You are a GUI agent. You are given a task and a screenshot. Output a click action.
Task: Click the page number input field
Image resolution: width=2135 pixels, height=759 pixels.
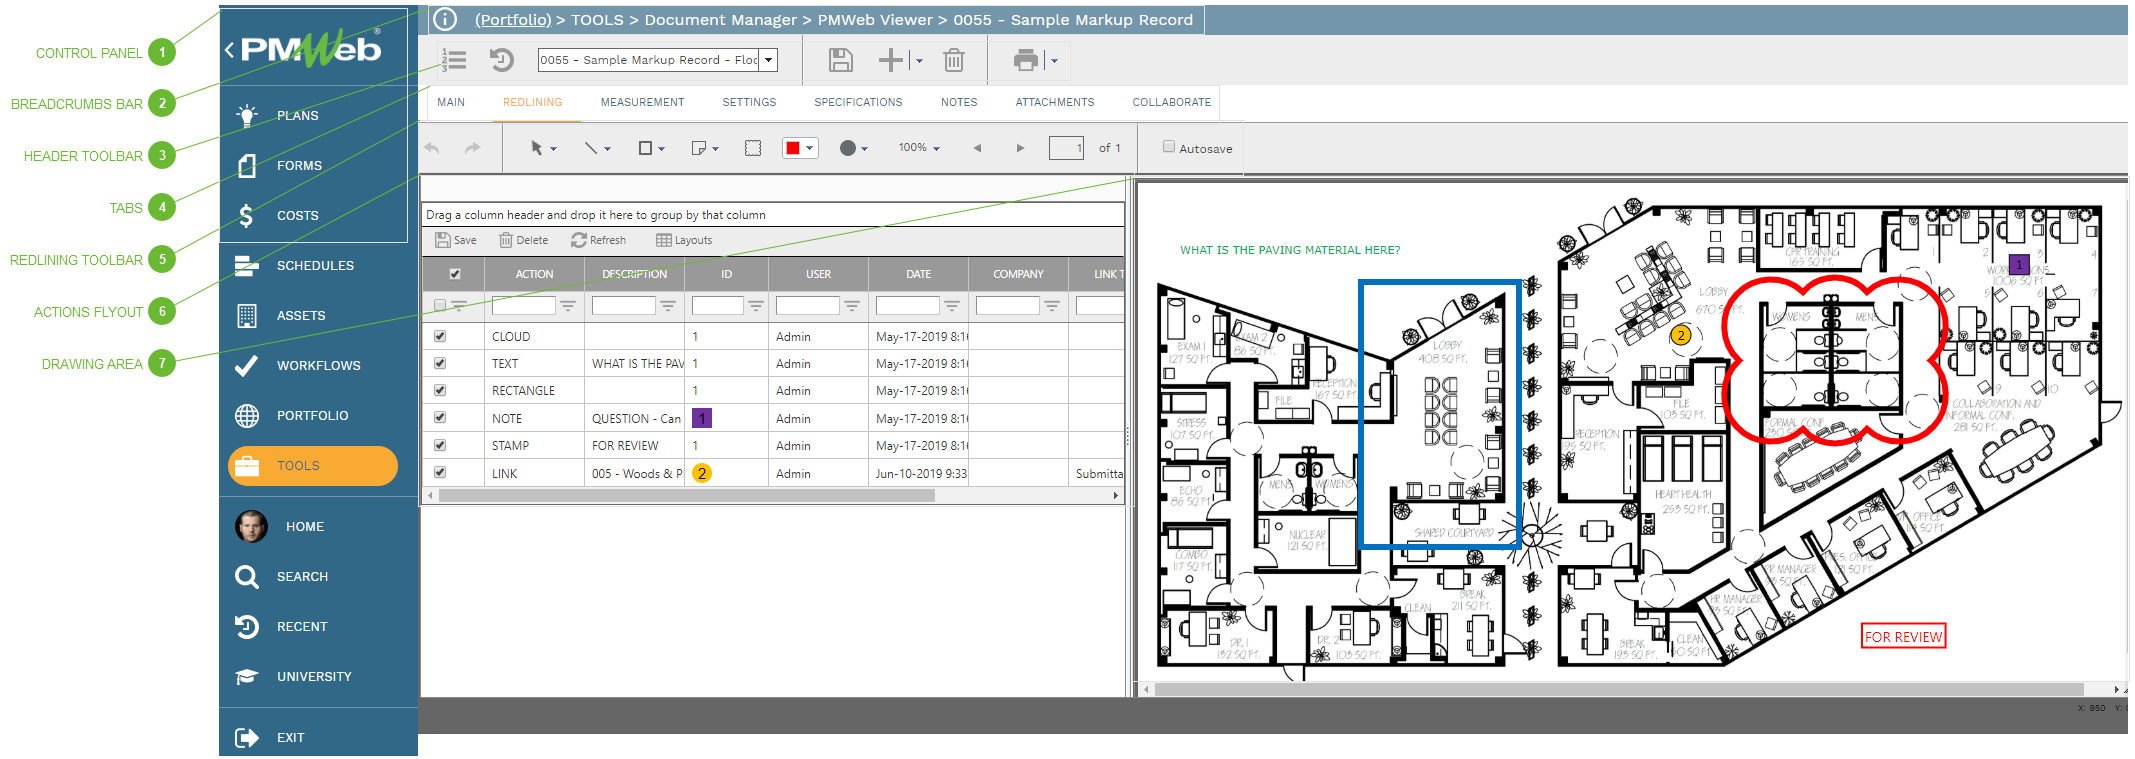(x=1066, y=148)
